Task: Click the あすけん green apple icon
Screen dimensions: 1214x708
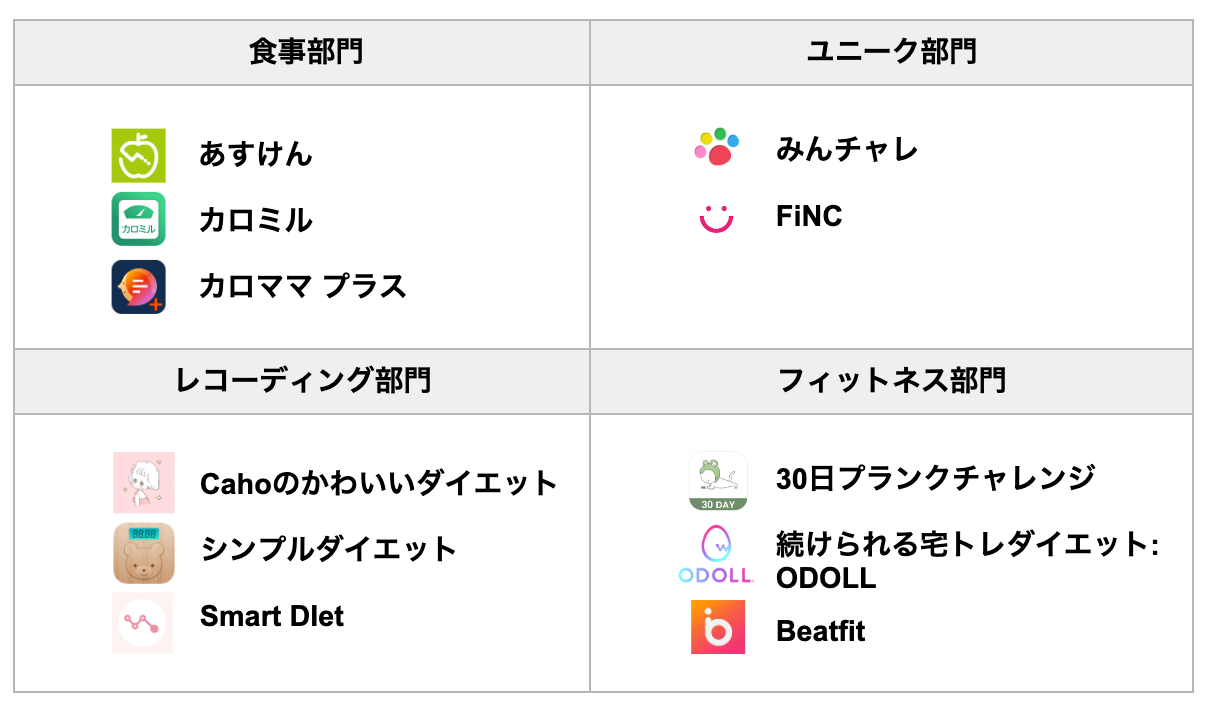Action: (138, 155)
